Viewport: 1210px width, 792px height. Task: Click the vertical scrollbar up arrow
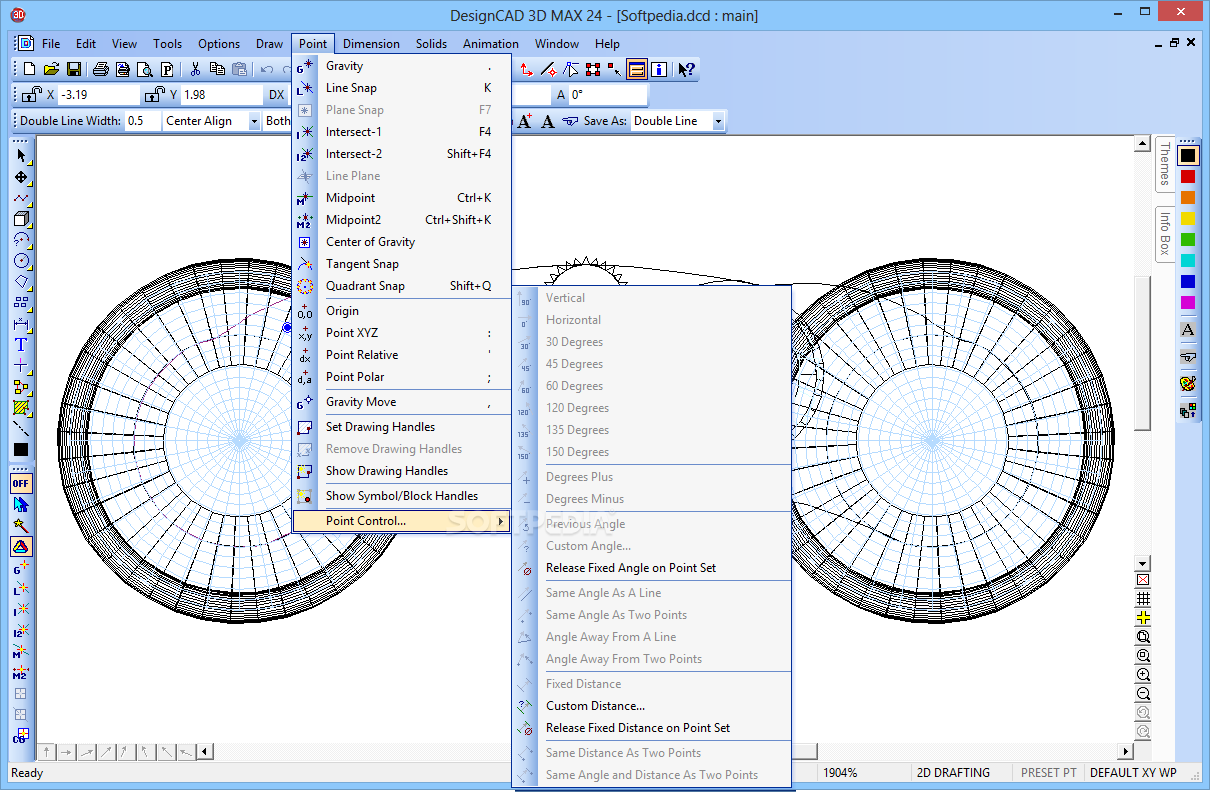tap(1143, 144)
